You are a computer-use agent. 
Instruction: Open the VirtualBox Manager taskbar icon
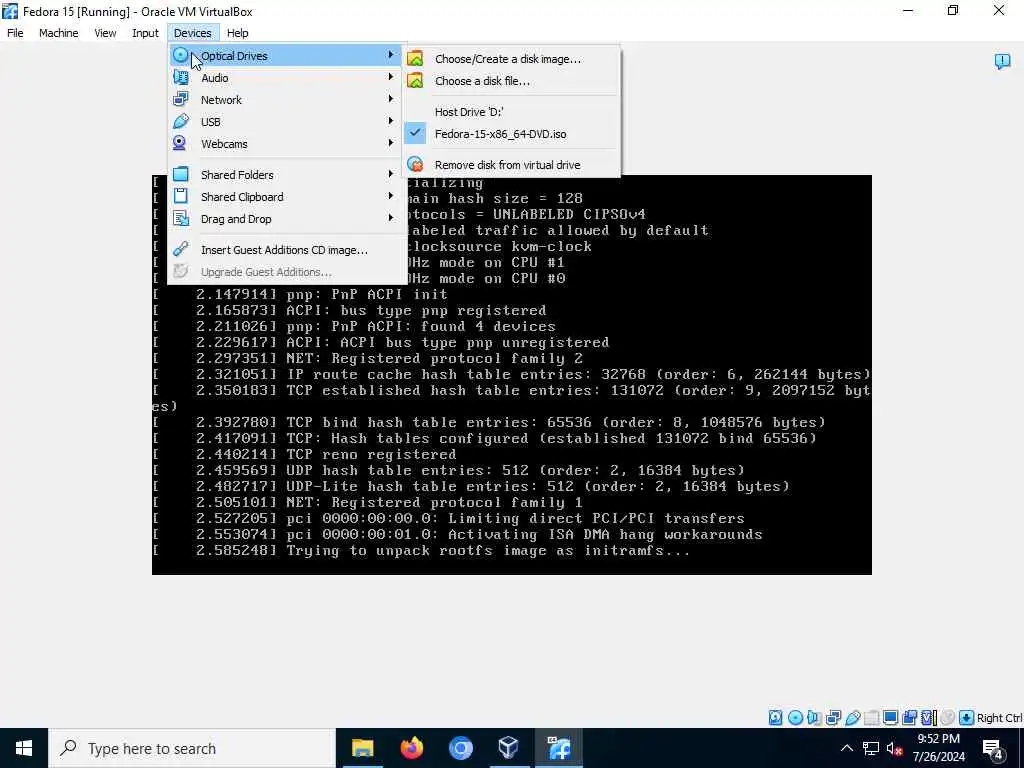point(509,748)
